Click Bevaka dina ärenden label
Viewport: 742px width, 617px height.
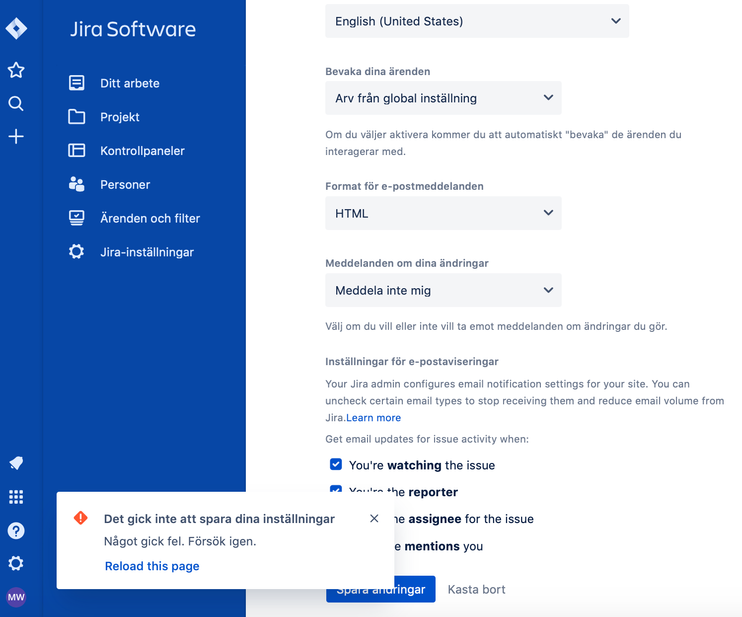pyautogui.click(x=378, y=71)
